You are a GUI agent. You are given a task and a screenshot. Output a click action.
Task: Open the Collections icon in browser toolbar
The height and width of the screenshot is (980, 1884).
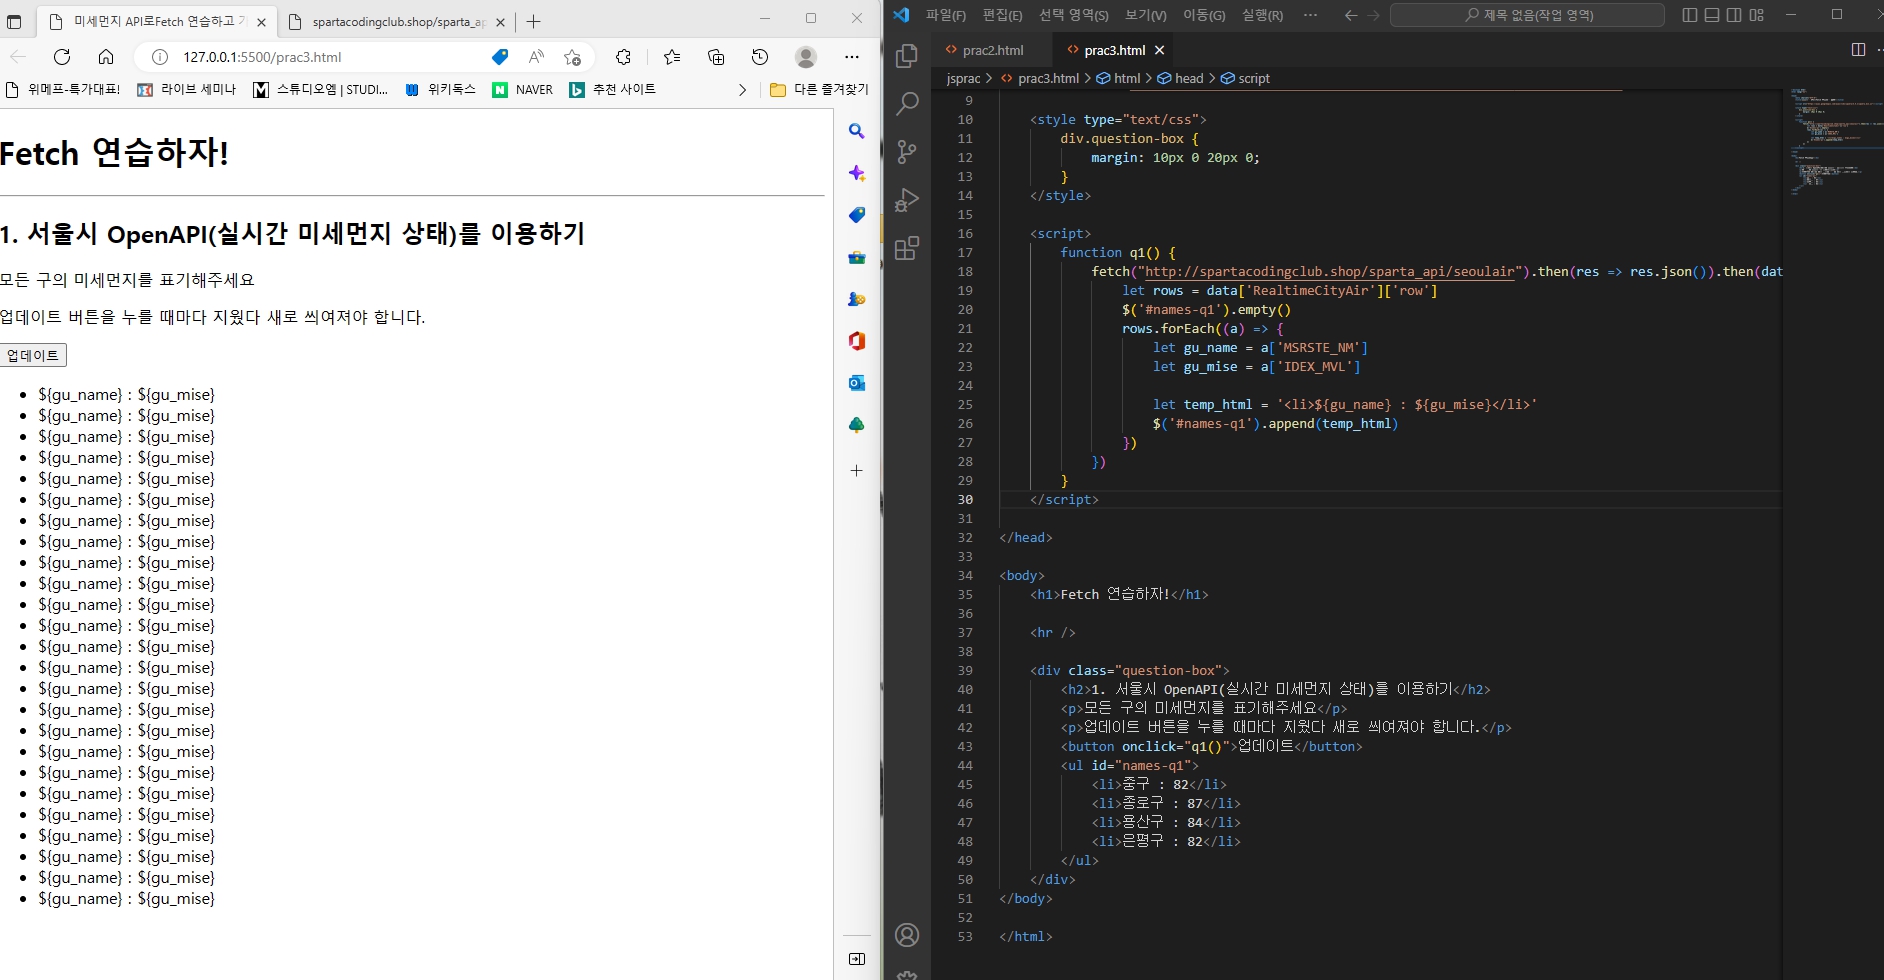click(x=716, y=57)
